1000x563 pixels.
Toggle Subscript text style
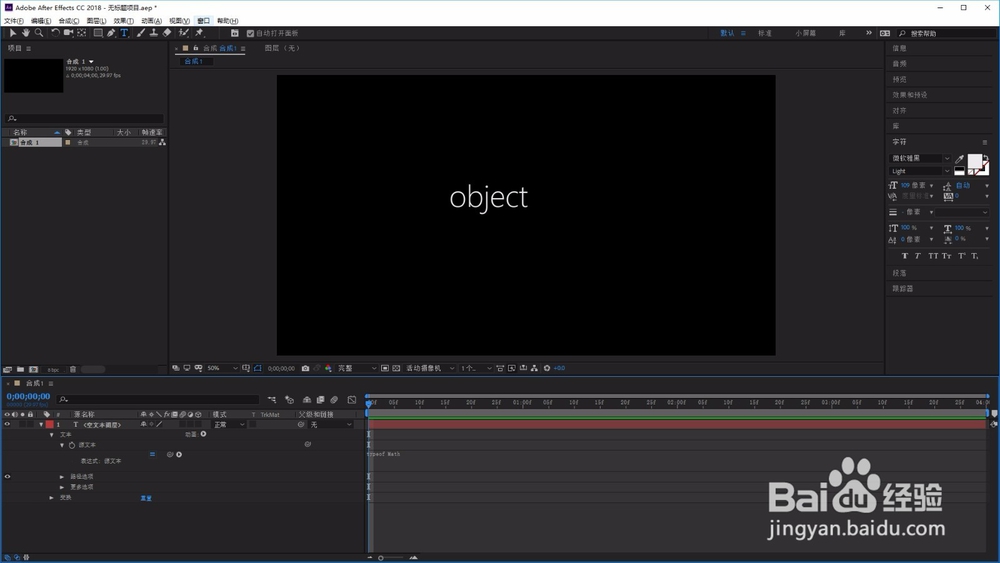(974, 256)
